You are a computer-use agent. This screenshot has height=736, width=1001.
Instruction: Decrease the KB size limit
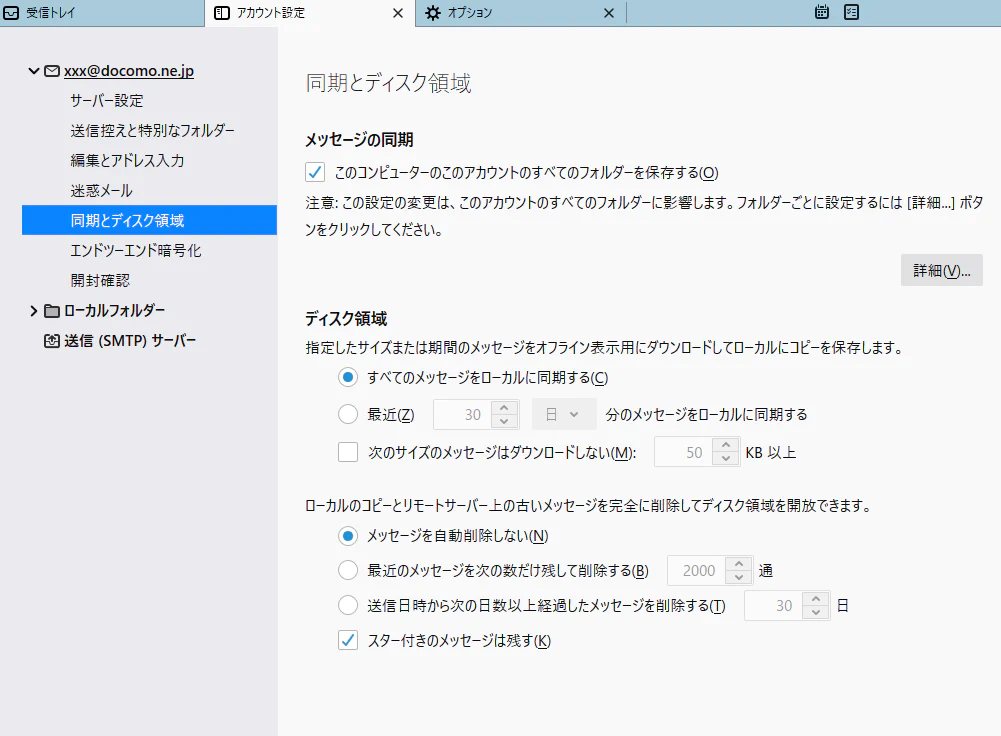[x=726, y=459]
